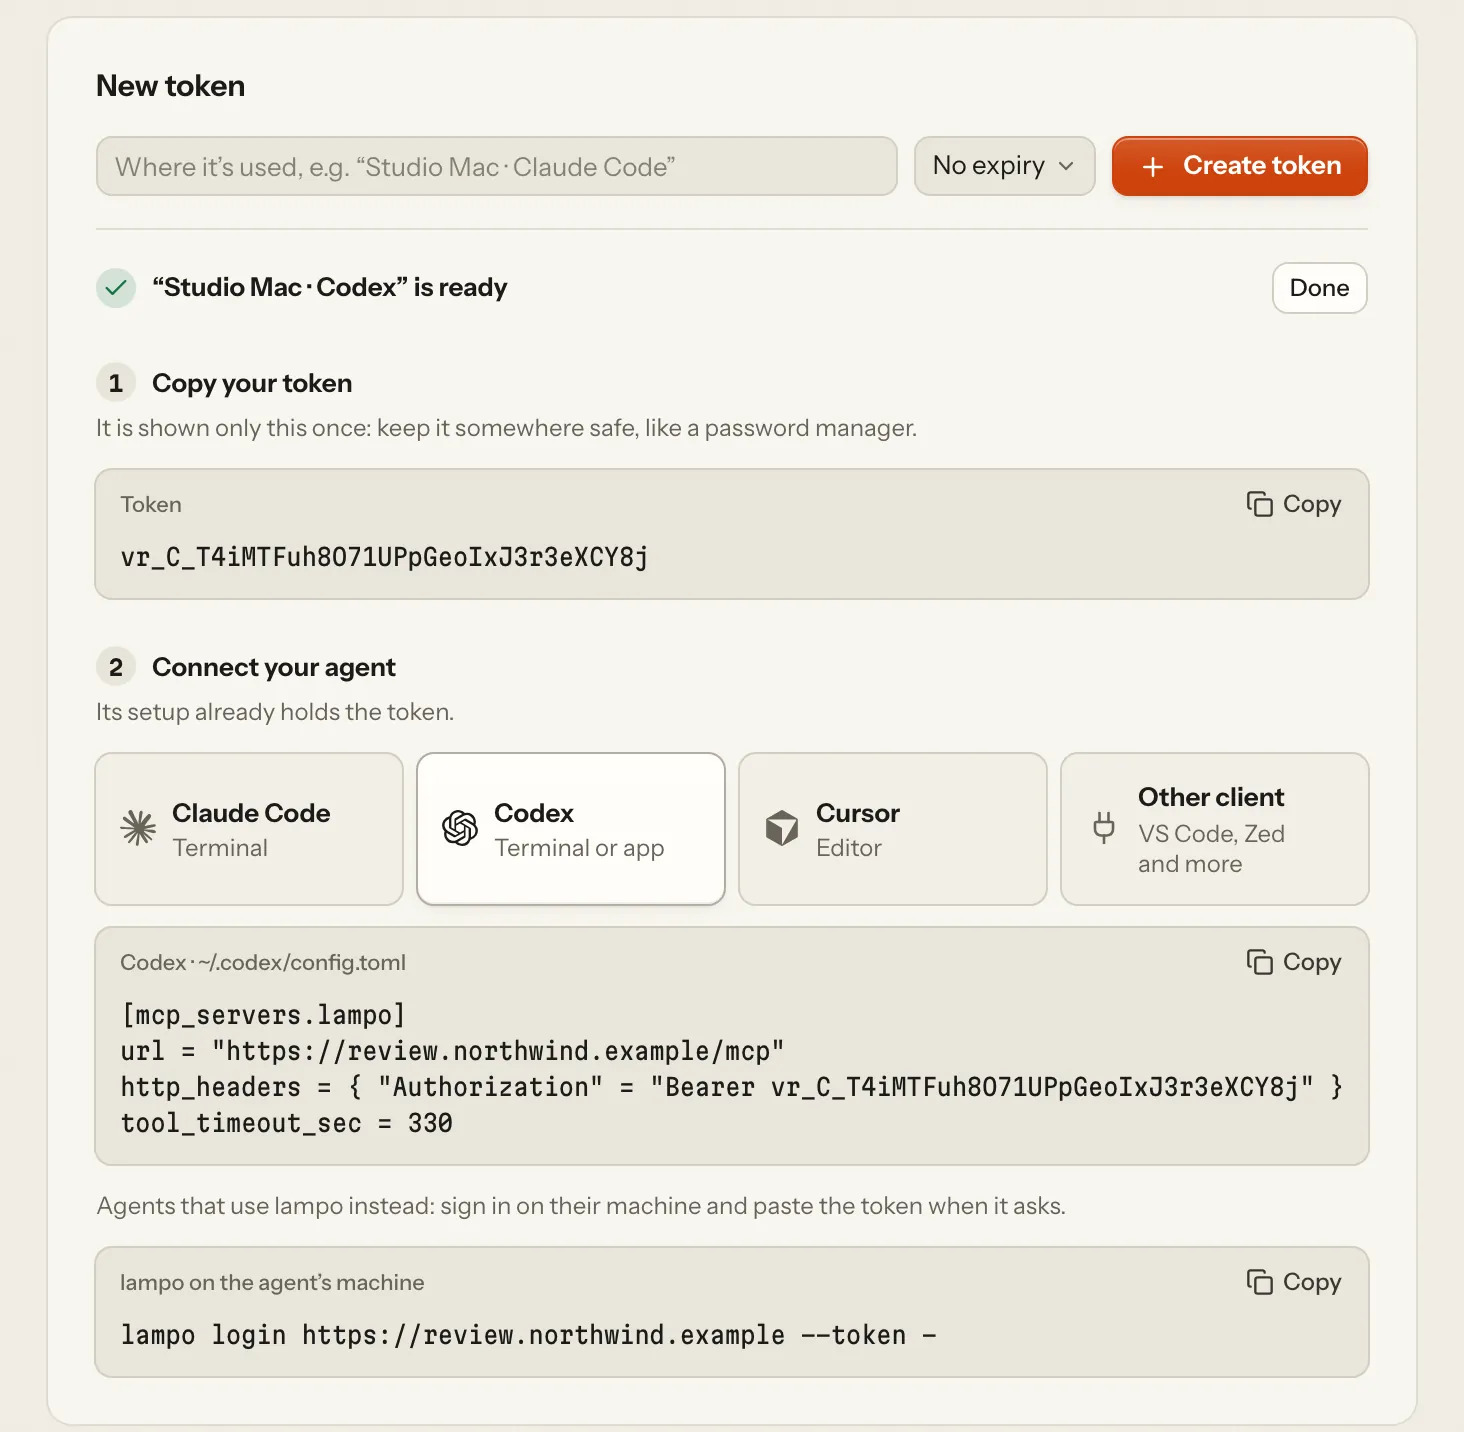
Task: Click the 'It is shown only this once' note
Action: pos(506,428)
